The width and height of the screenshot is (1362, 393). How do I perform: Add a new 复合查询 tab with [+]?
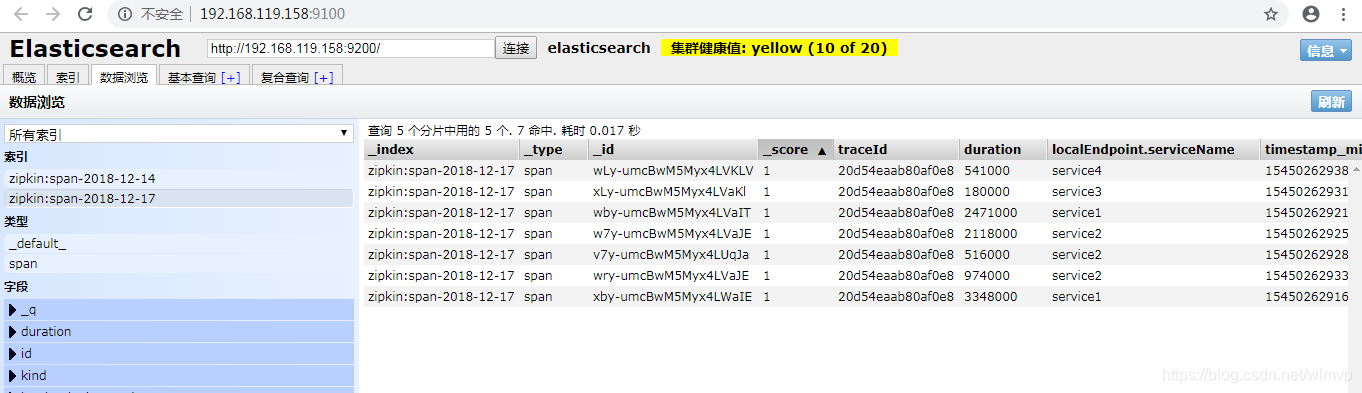point(324,77)
